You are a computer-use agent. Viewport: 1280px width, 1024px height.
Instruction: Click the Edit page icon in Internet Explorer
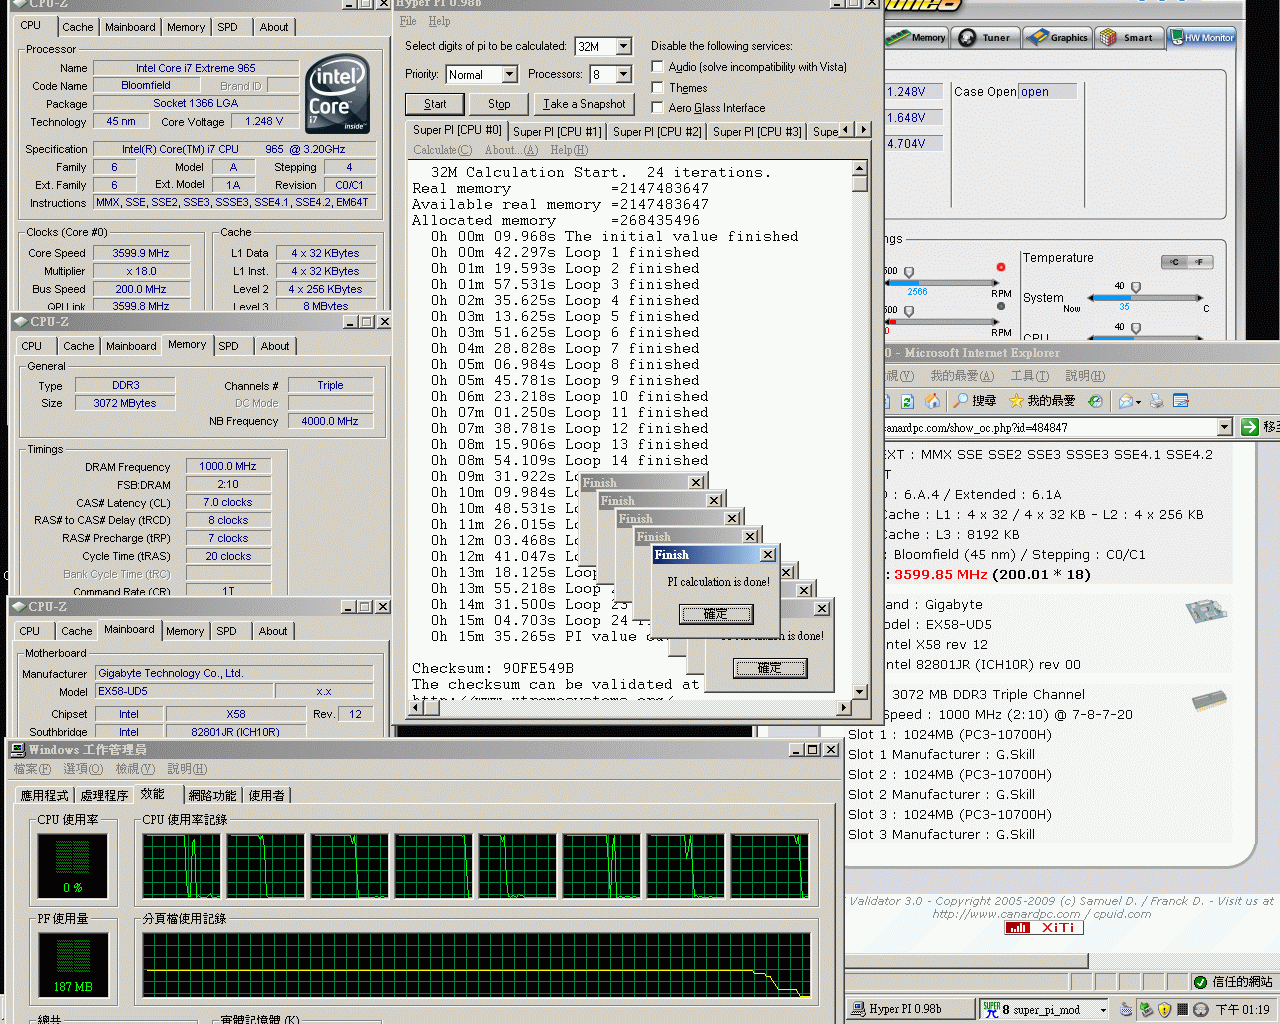(1180, 401)
